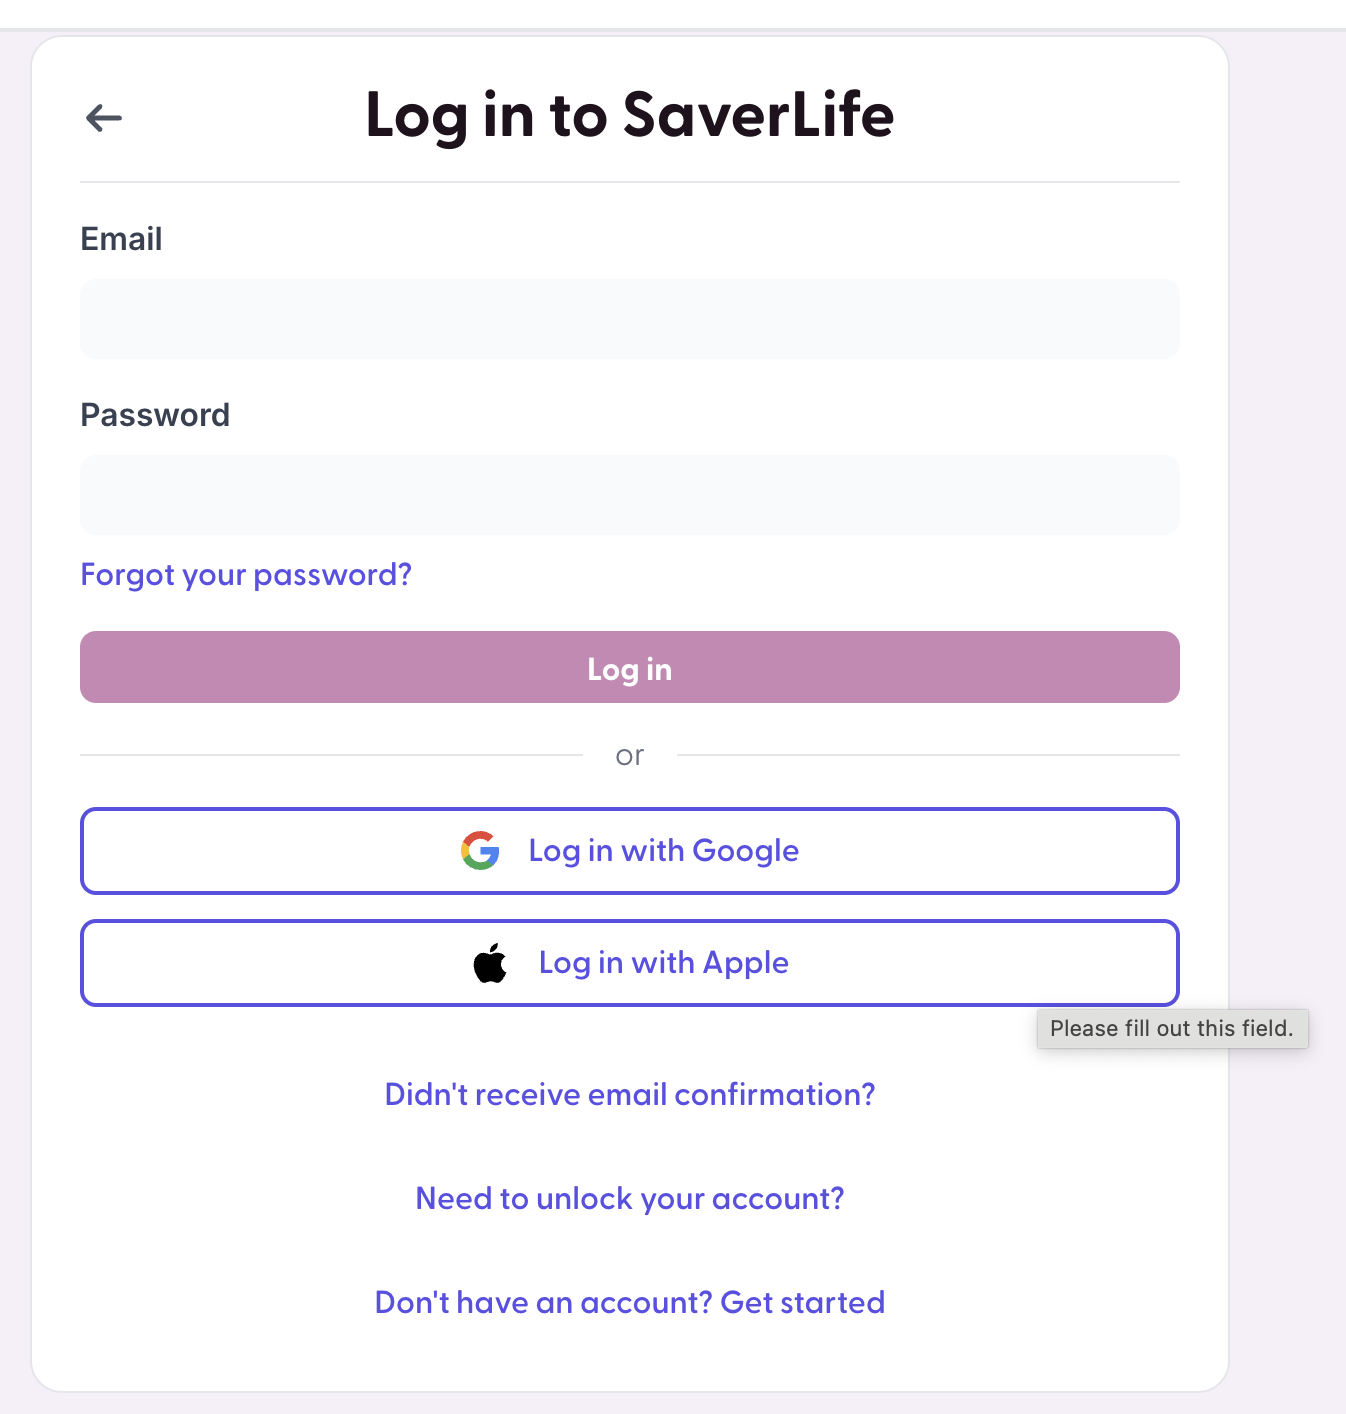
Task: Choose 'Log in with Google' text
Action: coord(663,851)
